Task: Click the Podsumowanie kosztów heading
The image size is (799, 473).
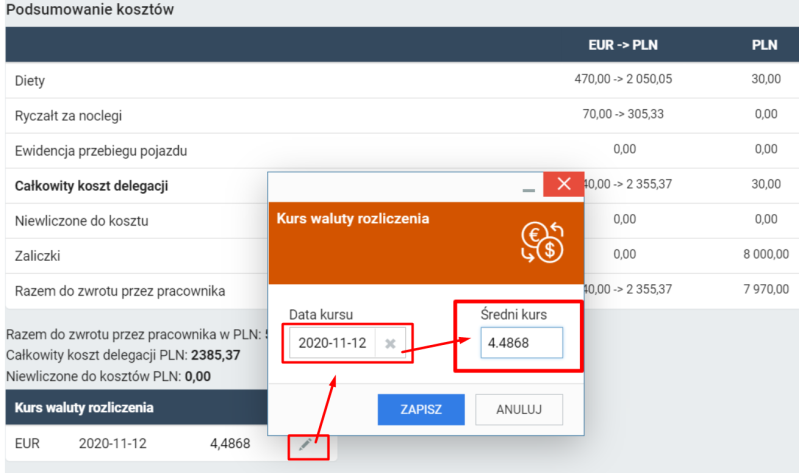Action: pyautogui.click(x=90, y=9)
